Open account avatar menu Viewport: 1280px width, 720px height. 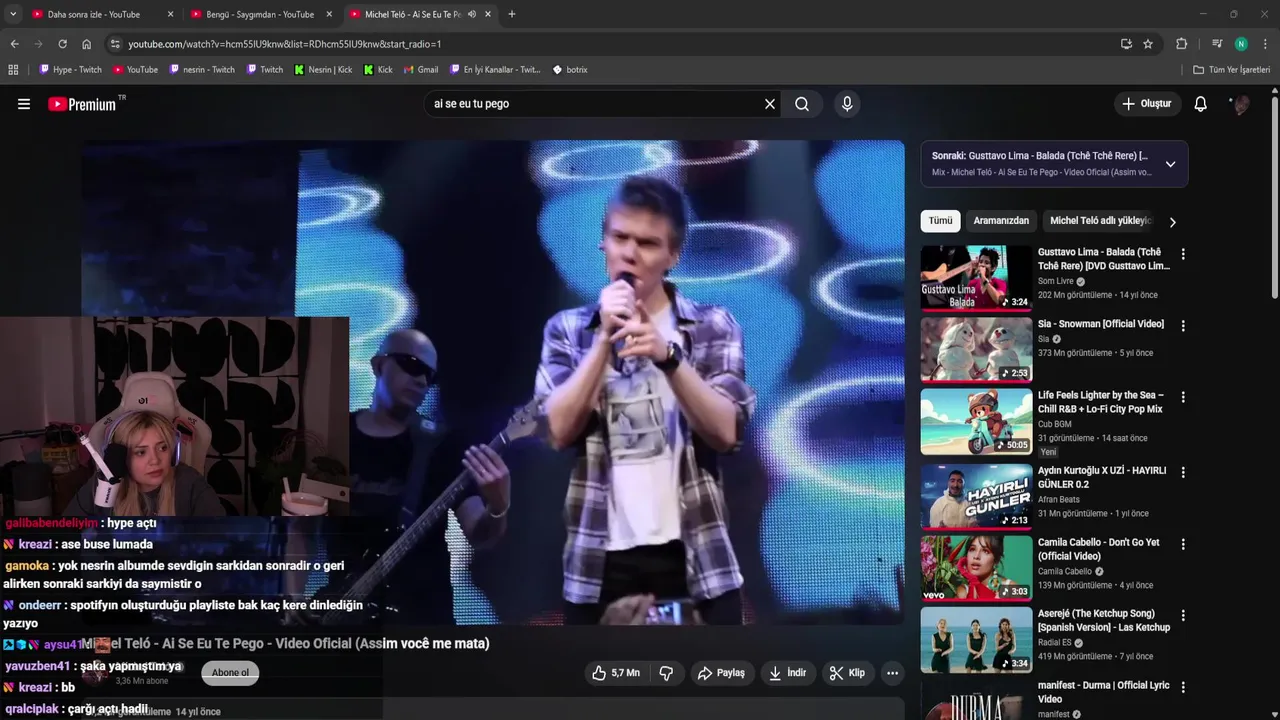[1240, 104]
